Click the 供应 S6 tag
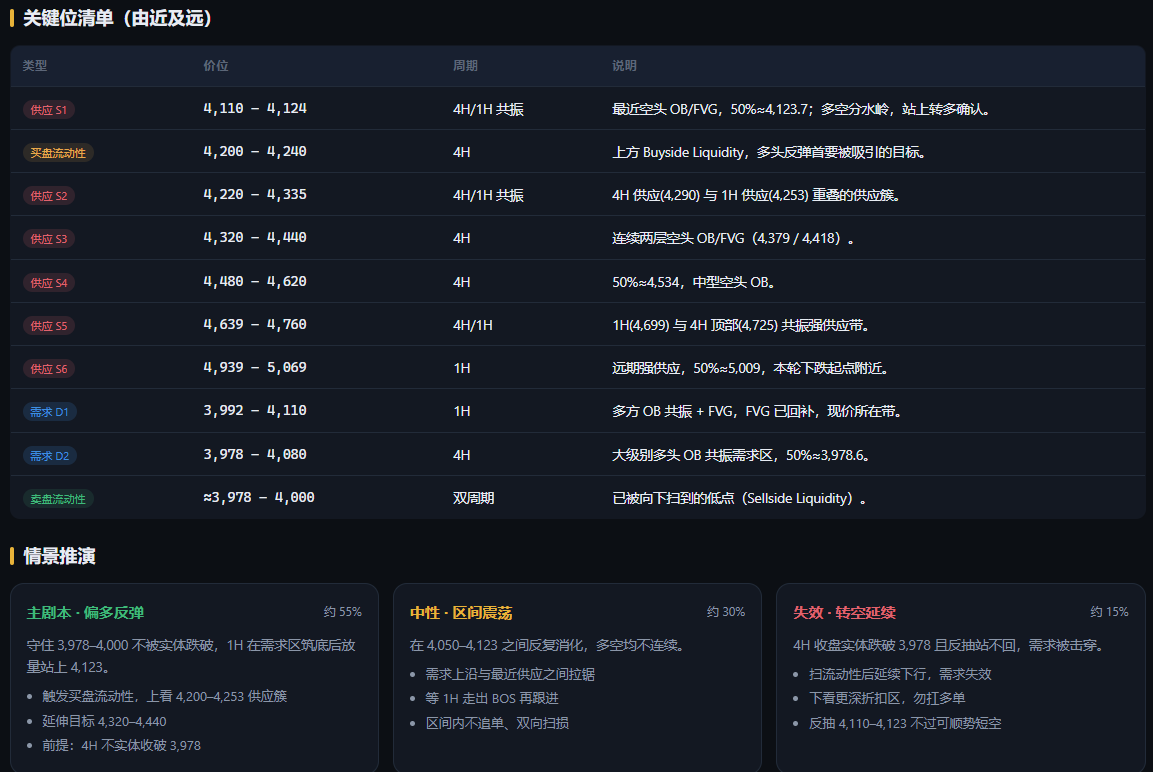The height and width of the screenshot is (772, 1153). pos(49,369)
